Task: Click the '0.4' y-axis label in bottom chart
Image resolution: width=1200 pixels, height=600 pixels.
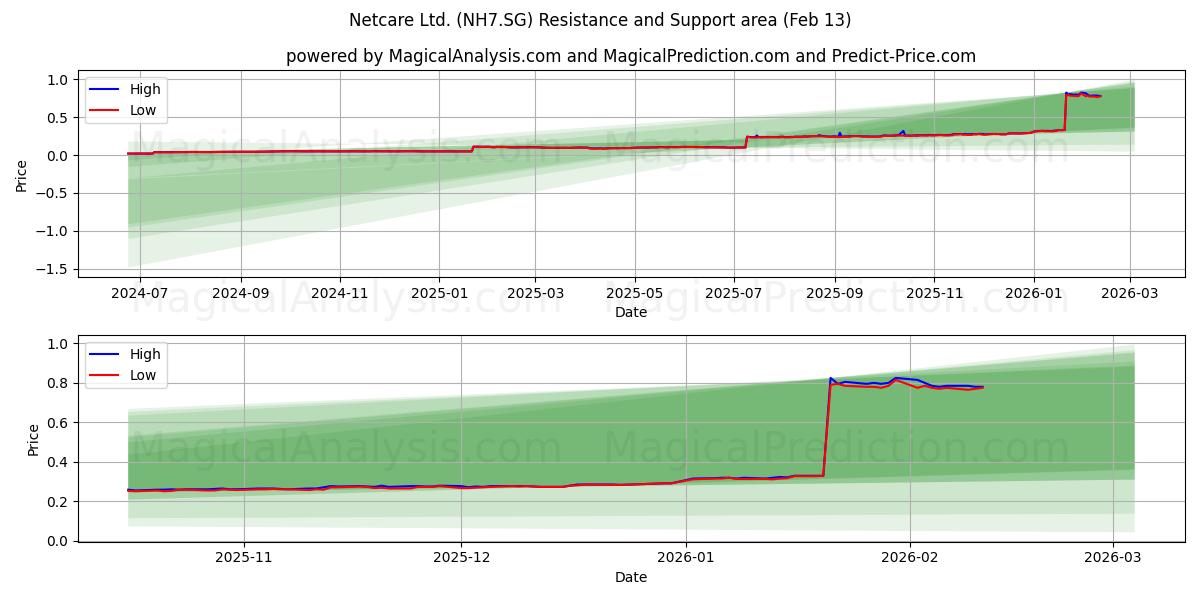Action: pyautogui.click(x=57, y=462)
